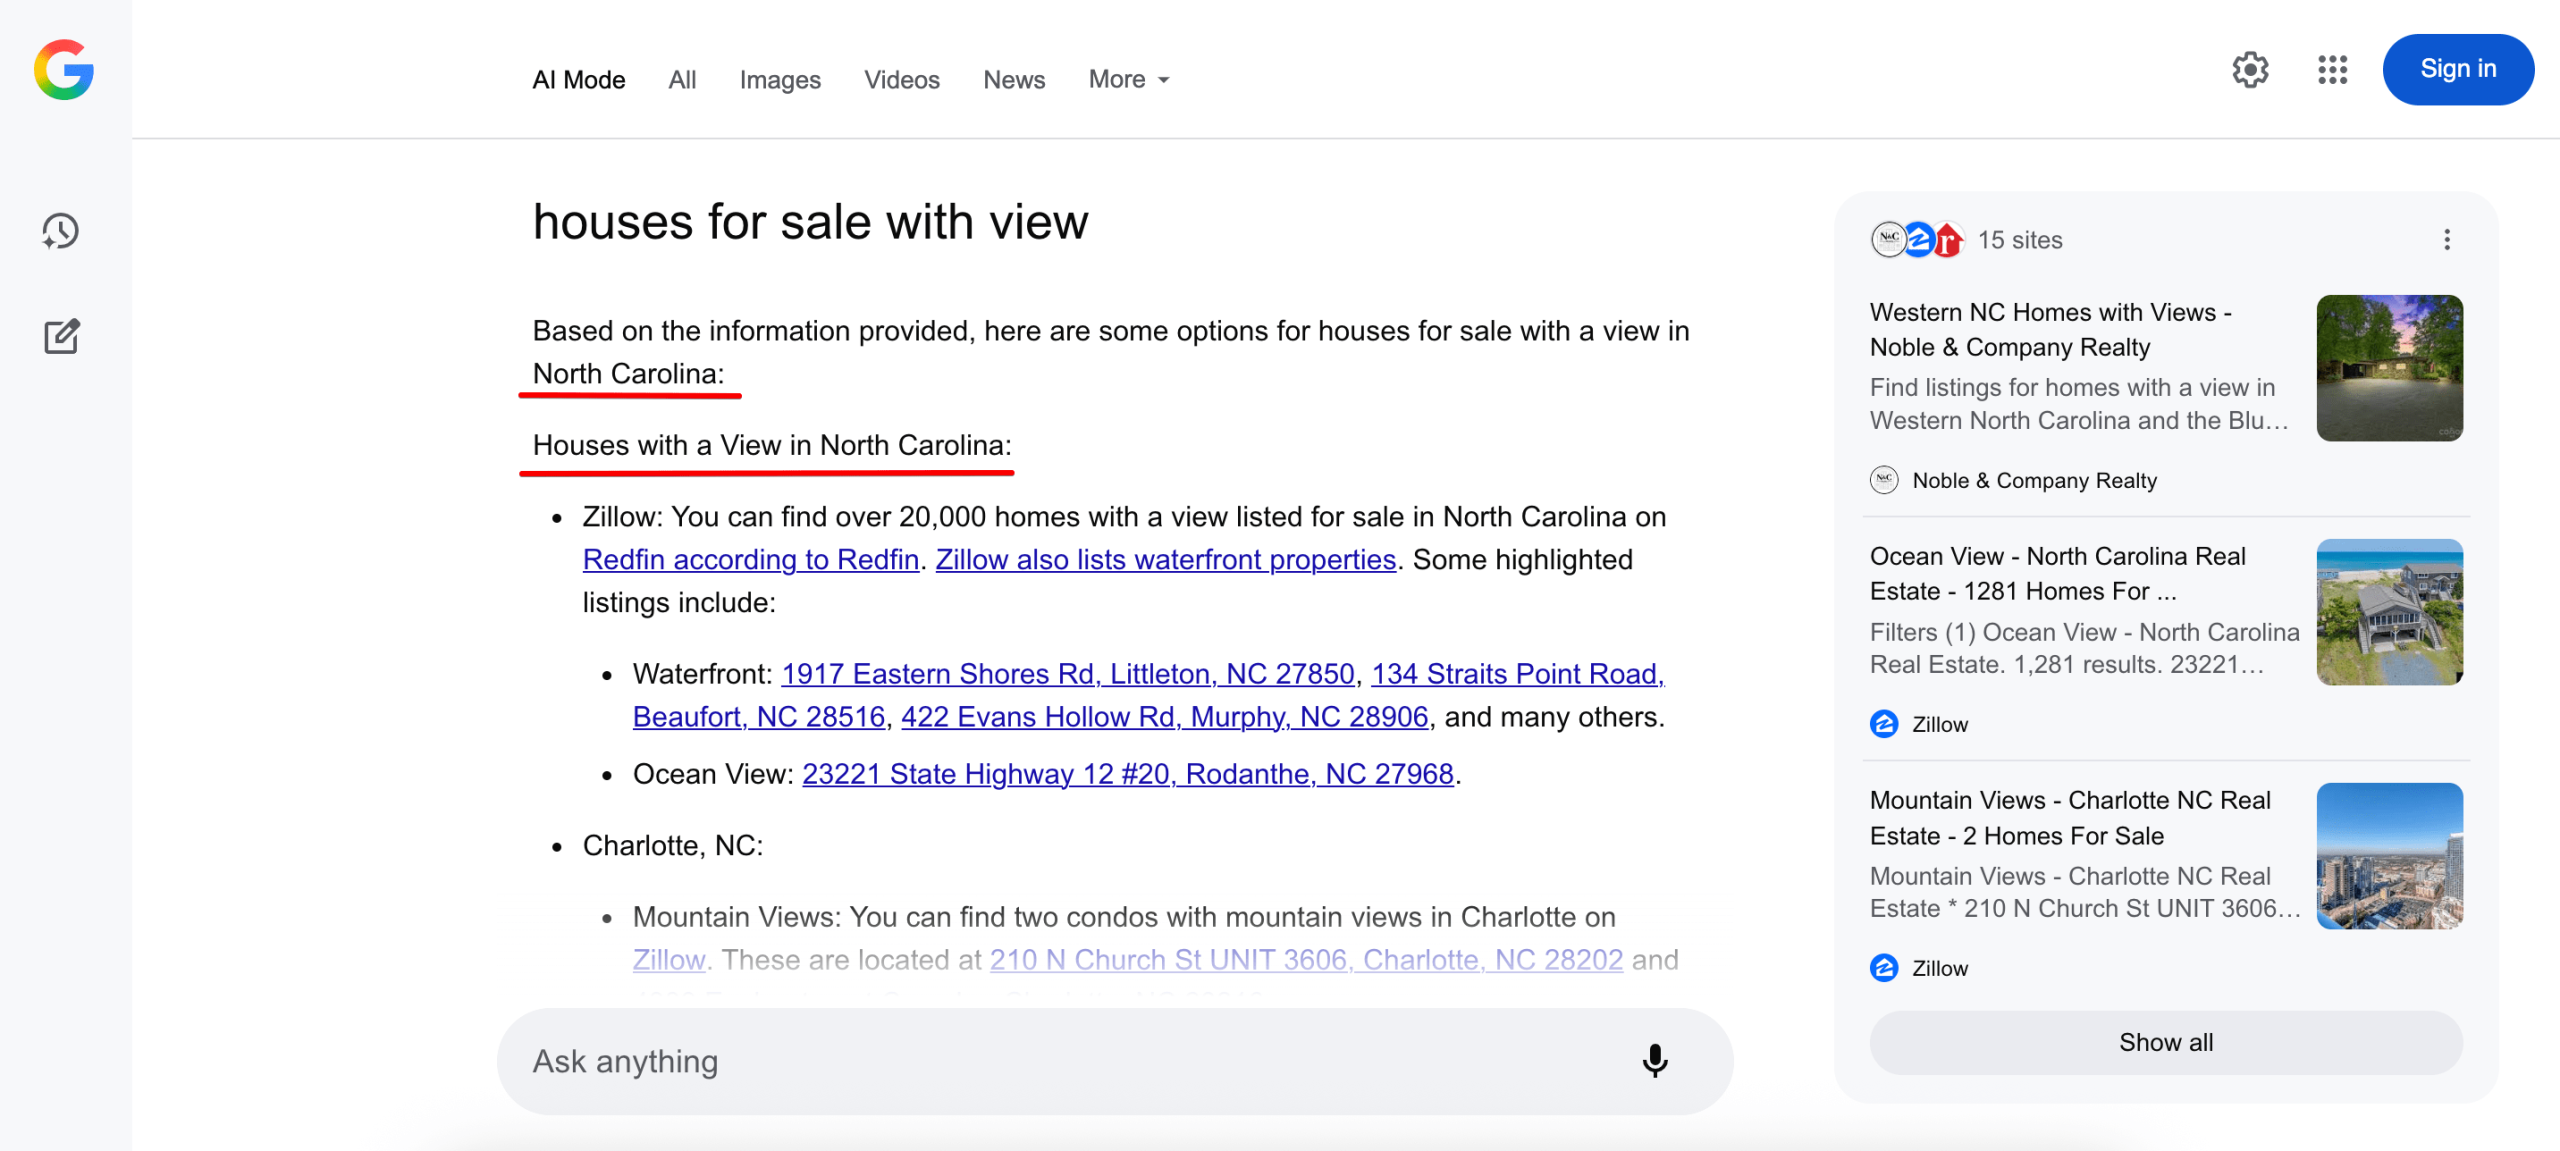Open search history in the left sidebar
The width and height of the screenshot is (2560, 1151).
[60, 231]
